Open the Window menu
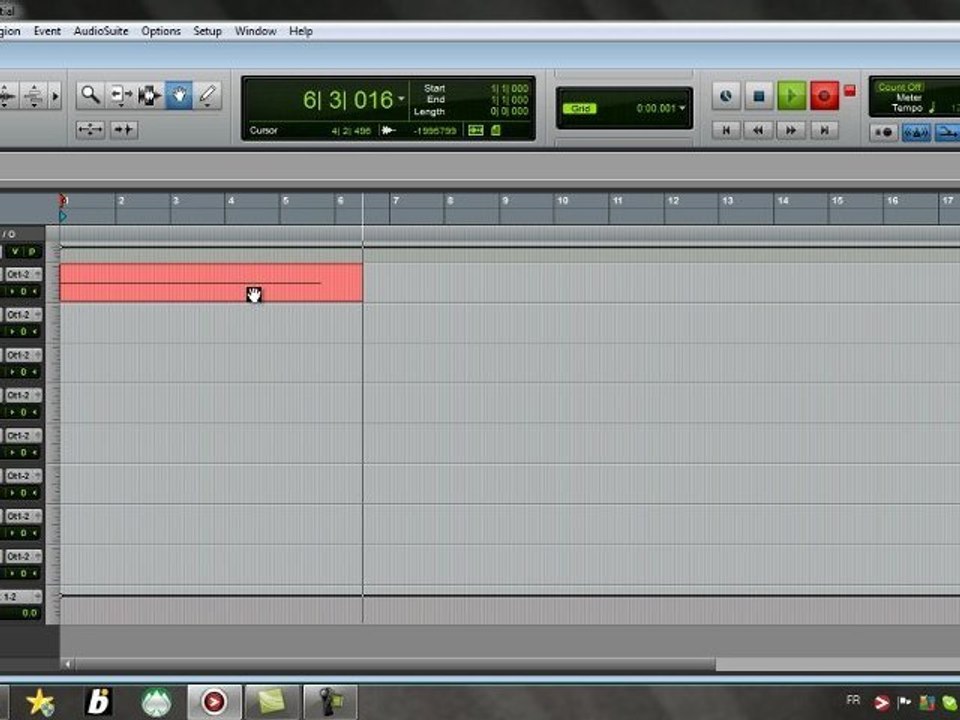This screenshot has width=960, height=720. (255, 31)
